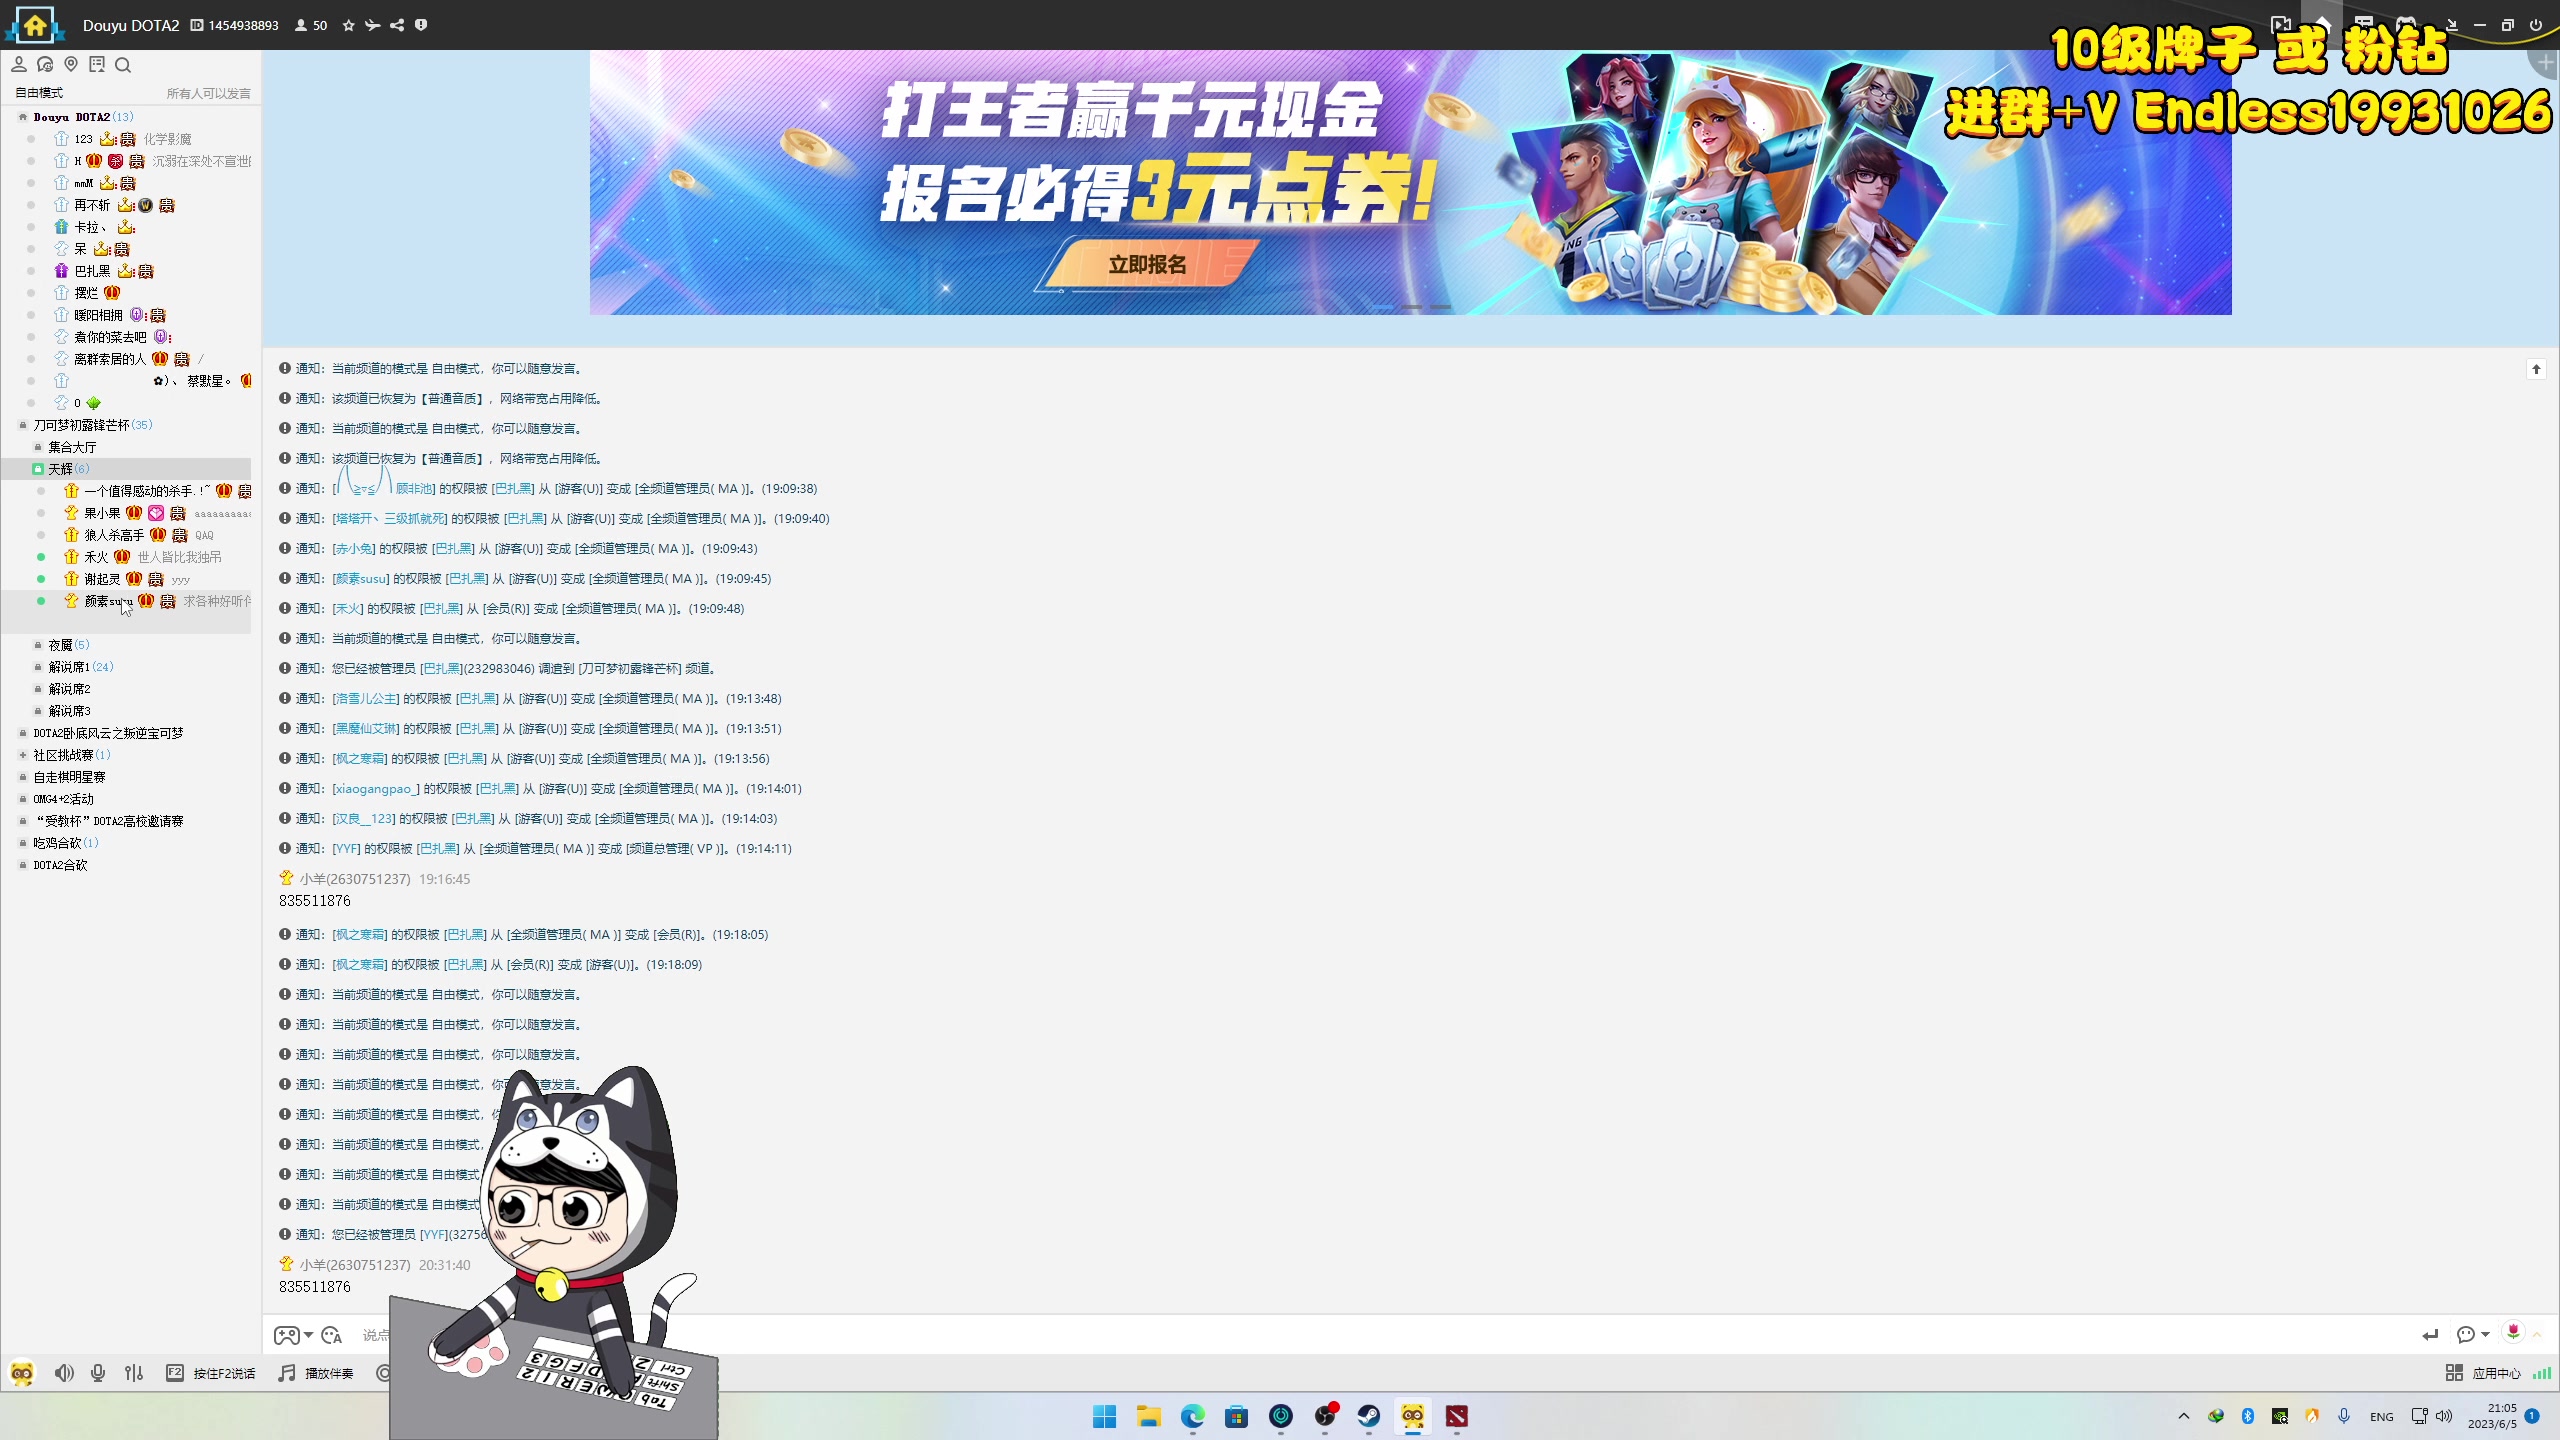
Task: Expand the 解说席1 (24) sub-channel
Action: 38,667
